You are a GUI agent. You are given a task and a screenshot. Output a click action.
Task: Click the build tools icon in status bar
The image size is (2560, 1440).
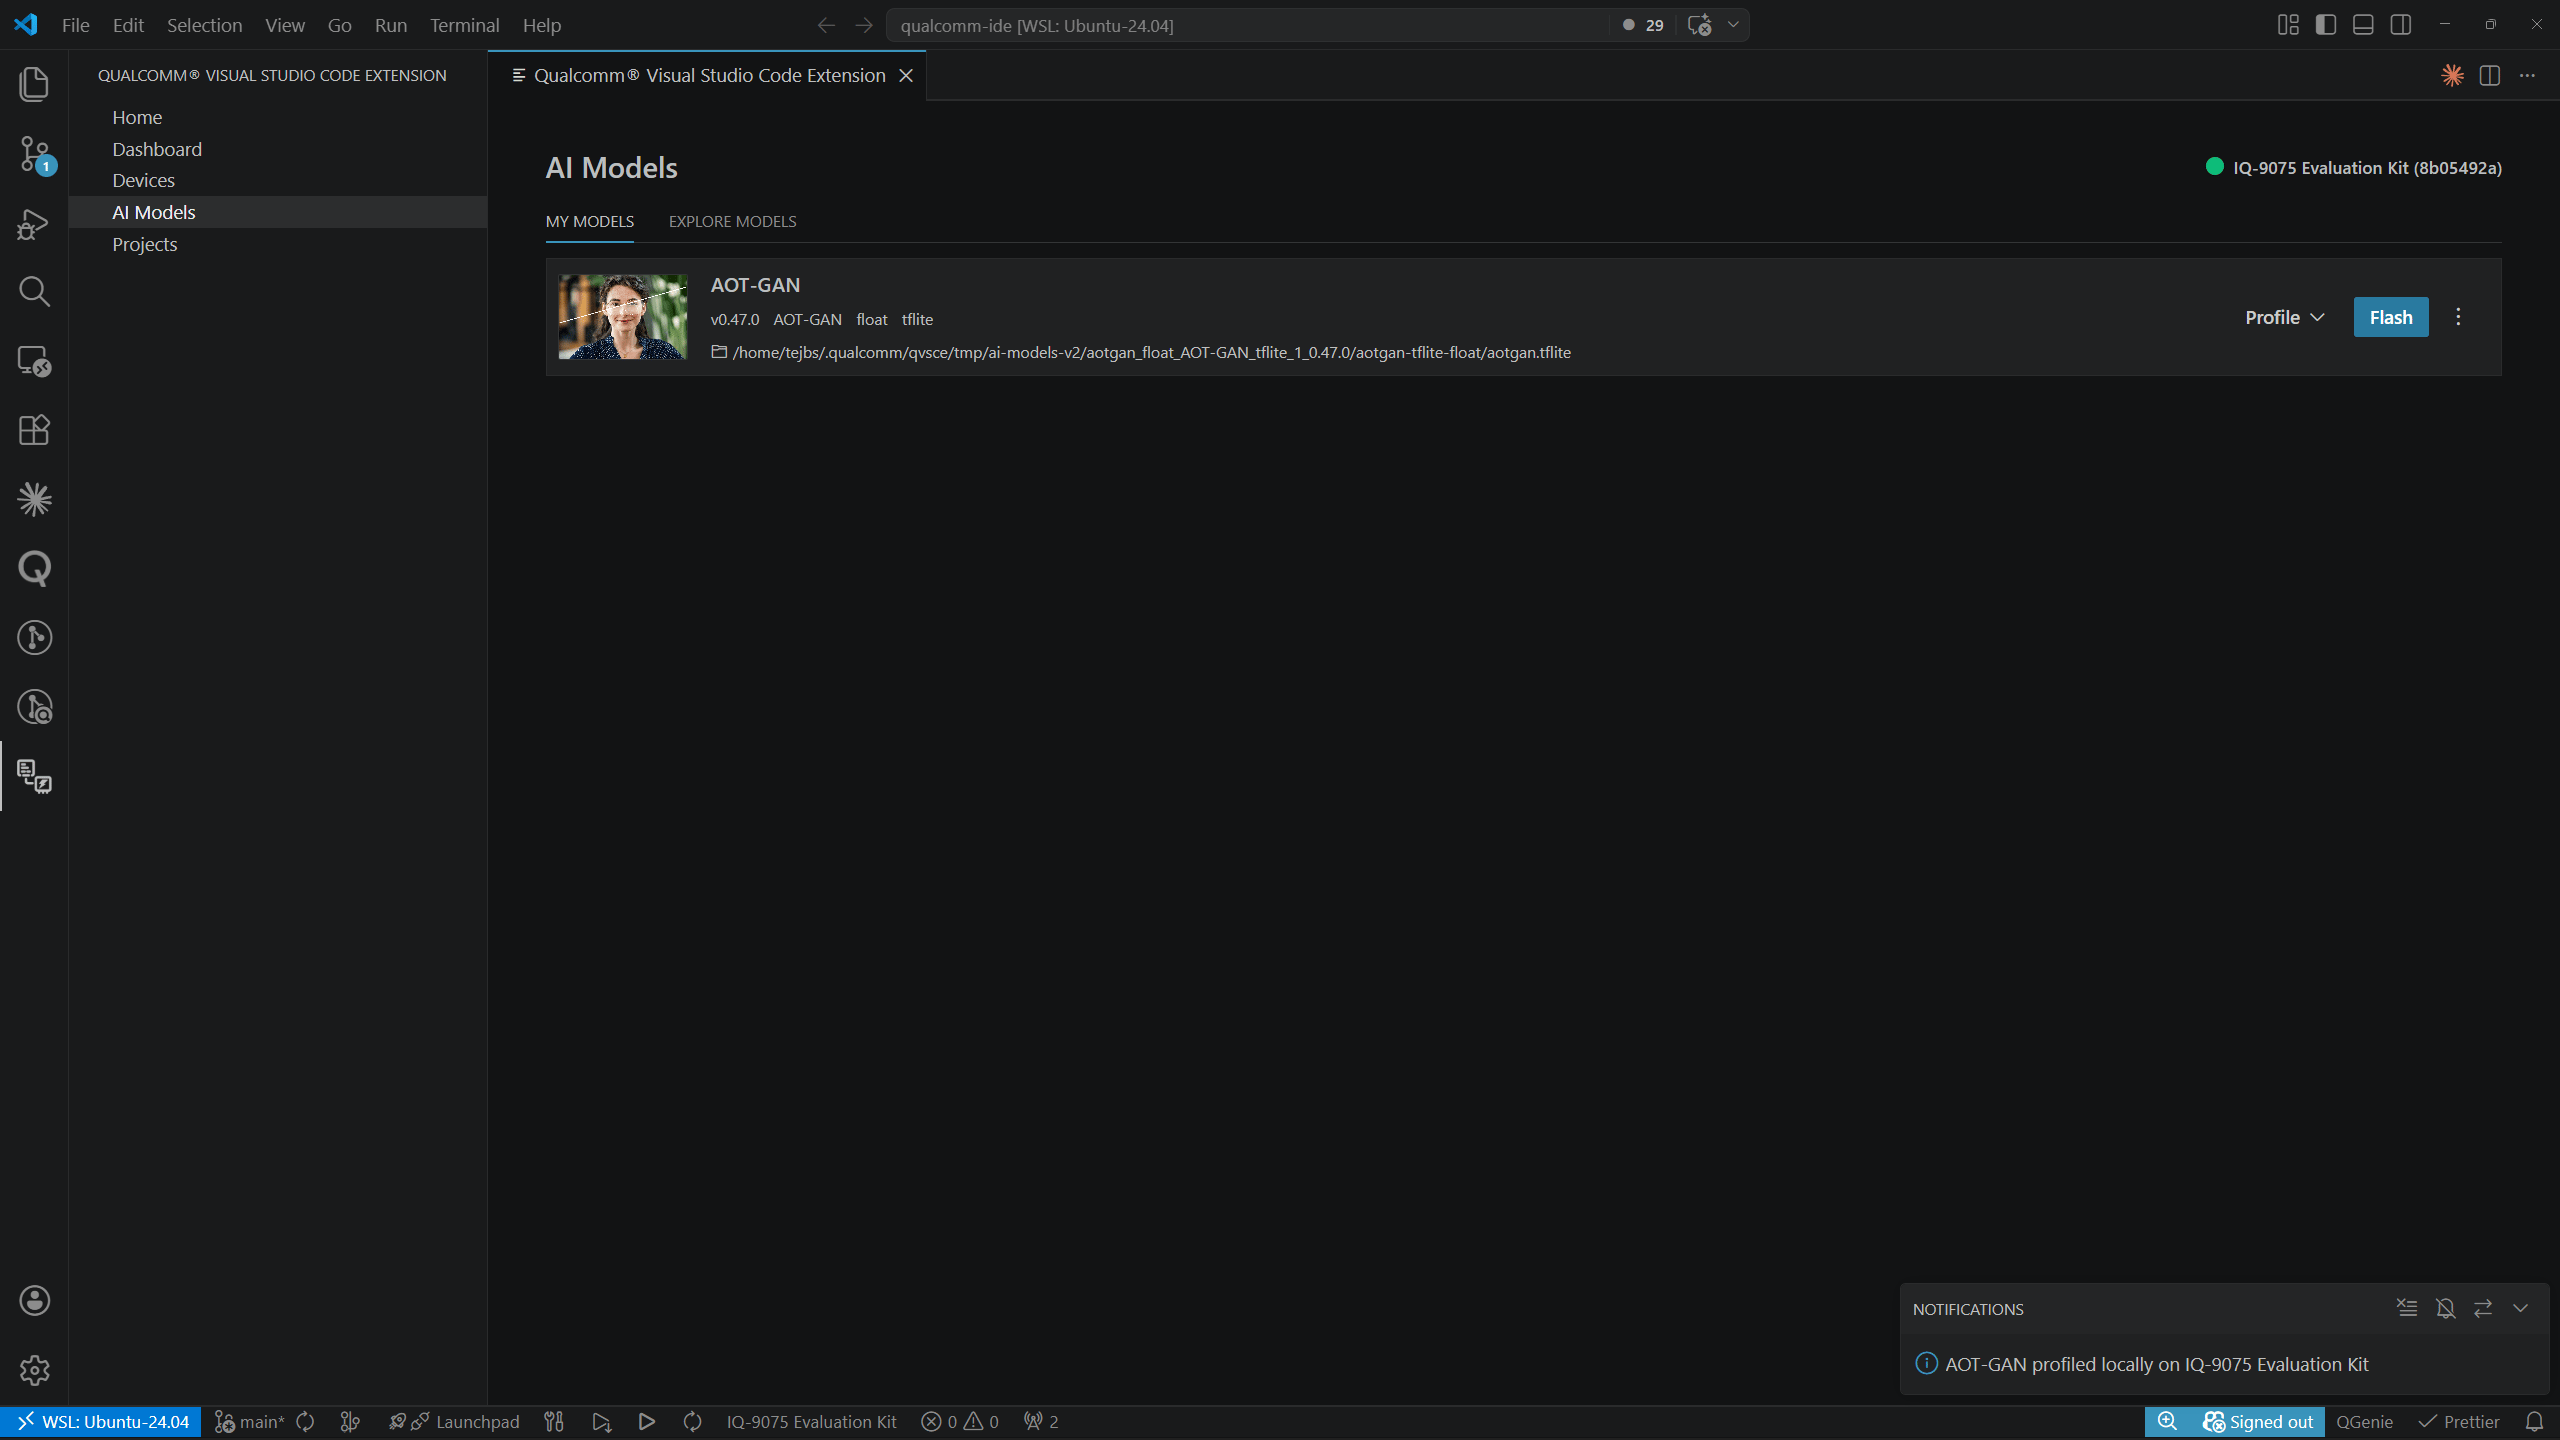pos(554,1422)
